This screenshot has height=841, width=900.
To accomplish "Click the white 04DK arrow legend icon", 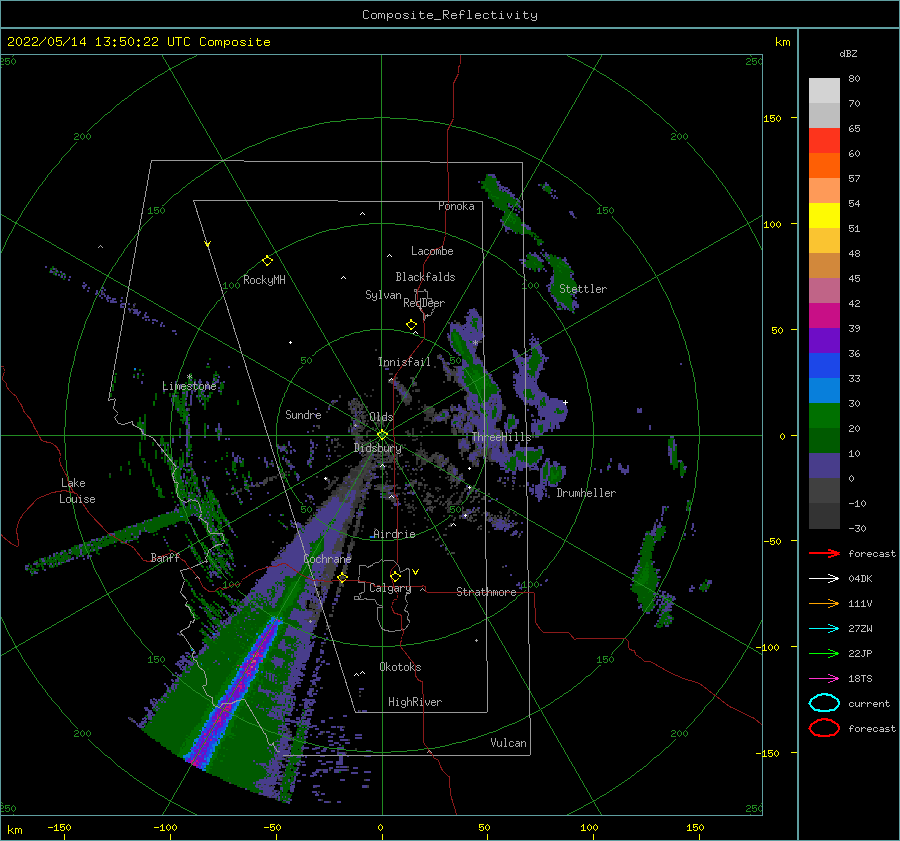I will 824,578.
